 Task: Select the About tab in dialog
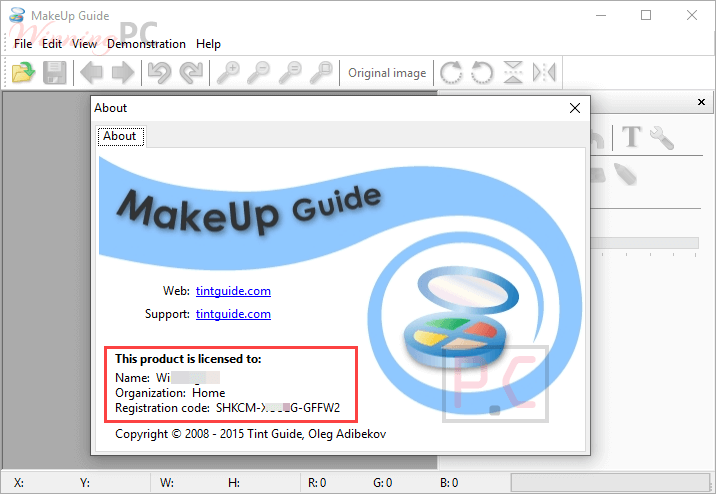121,136
